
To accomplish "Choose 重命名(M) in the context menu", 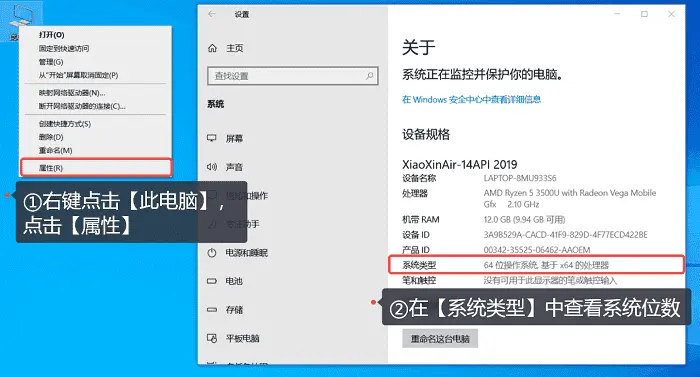I will [55, 151].
